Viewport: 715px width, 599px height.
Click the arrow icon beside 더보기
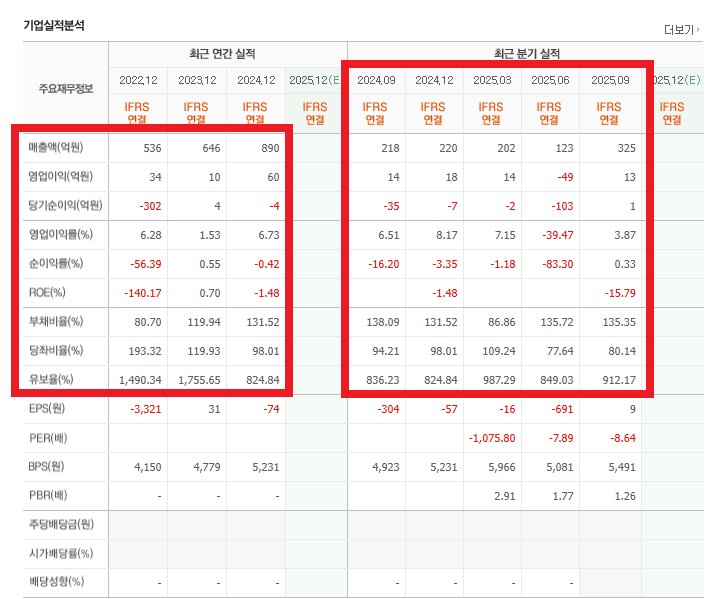point(698,31)
